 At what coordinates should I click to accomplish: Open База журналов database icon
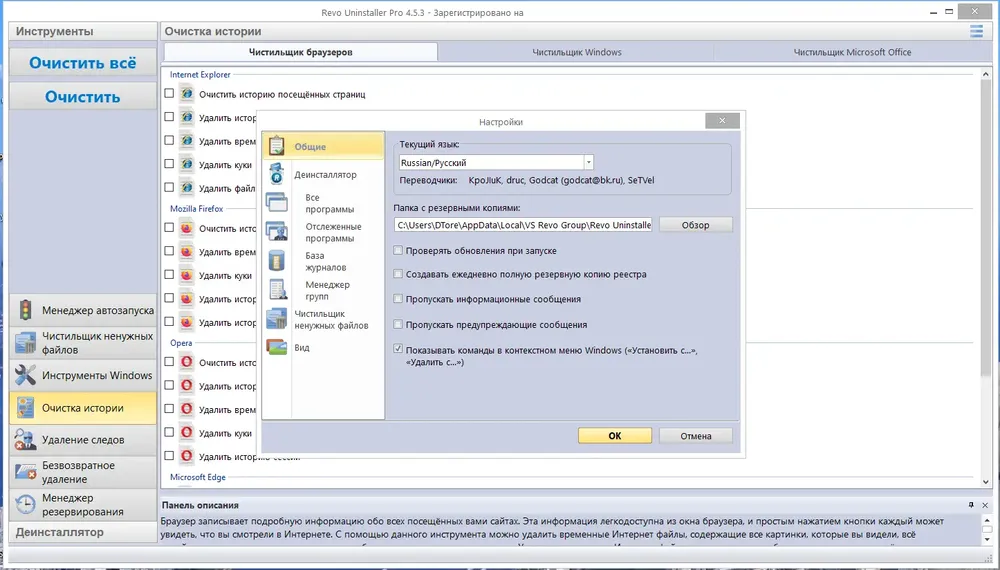277,261
